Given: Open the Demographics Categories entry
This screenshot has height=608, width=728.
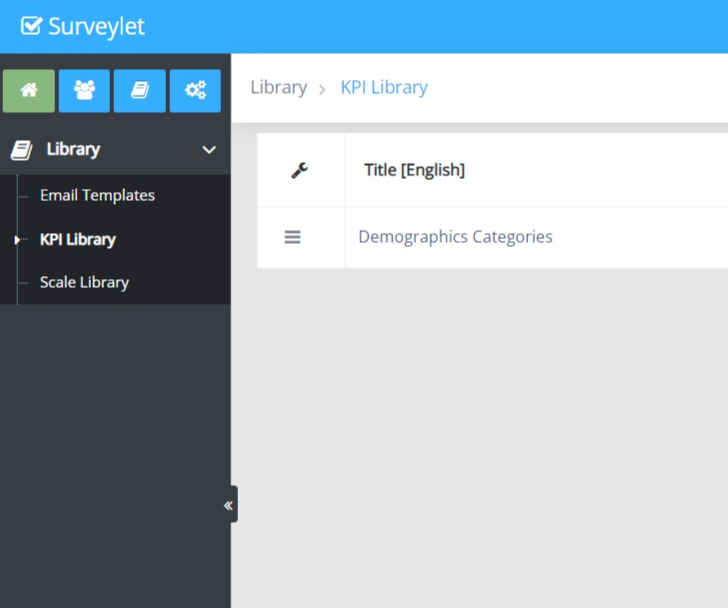Looking at the screenshot, I should 455,237.
